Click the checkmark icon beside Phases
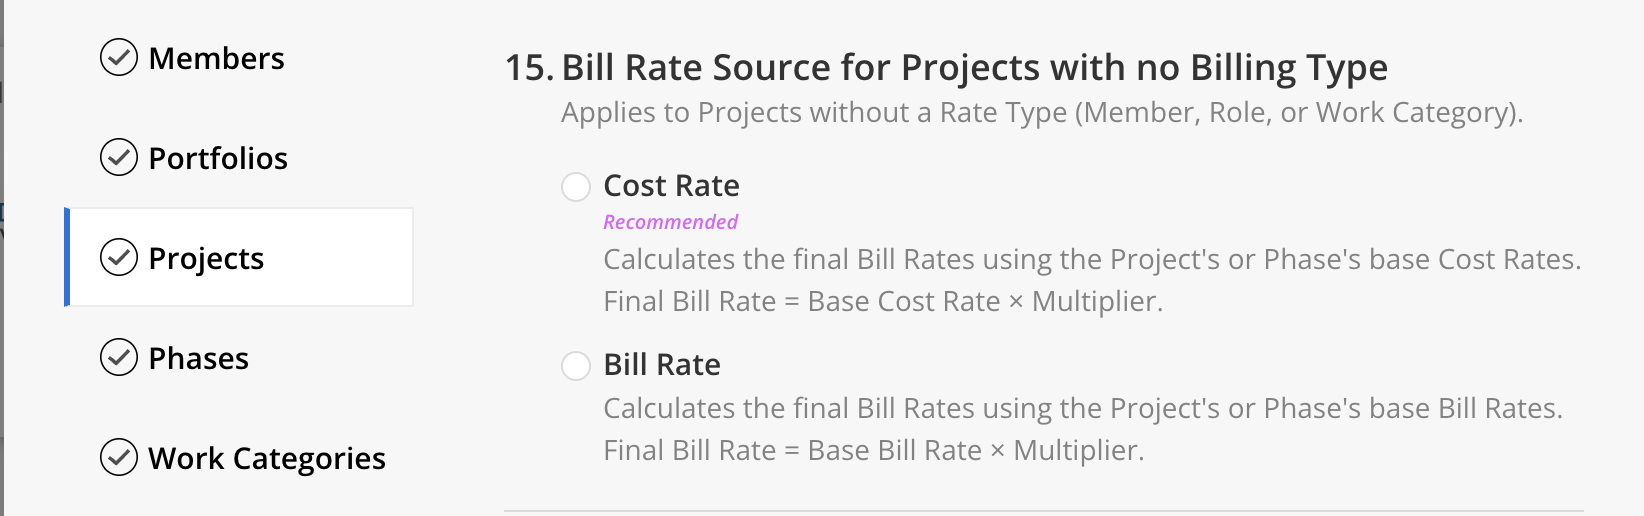Viewport: 1644px width, 516px height. [x=119, y=358]
